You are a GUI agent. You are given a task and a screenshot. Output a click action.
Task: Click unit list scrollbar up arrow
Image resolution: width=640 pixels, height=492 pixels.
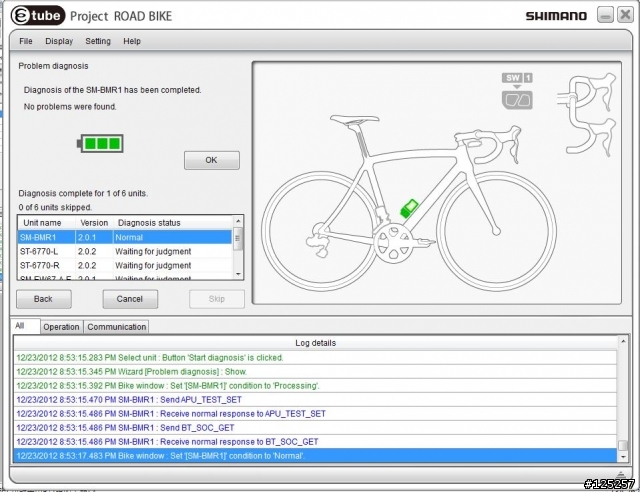click(238, 221)
